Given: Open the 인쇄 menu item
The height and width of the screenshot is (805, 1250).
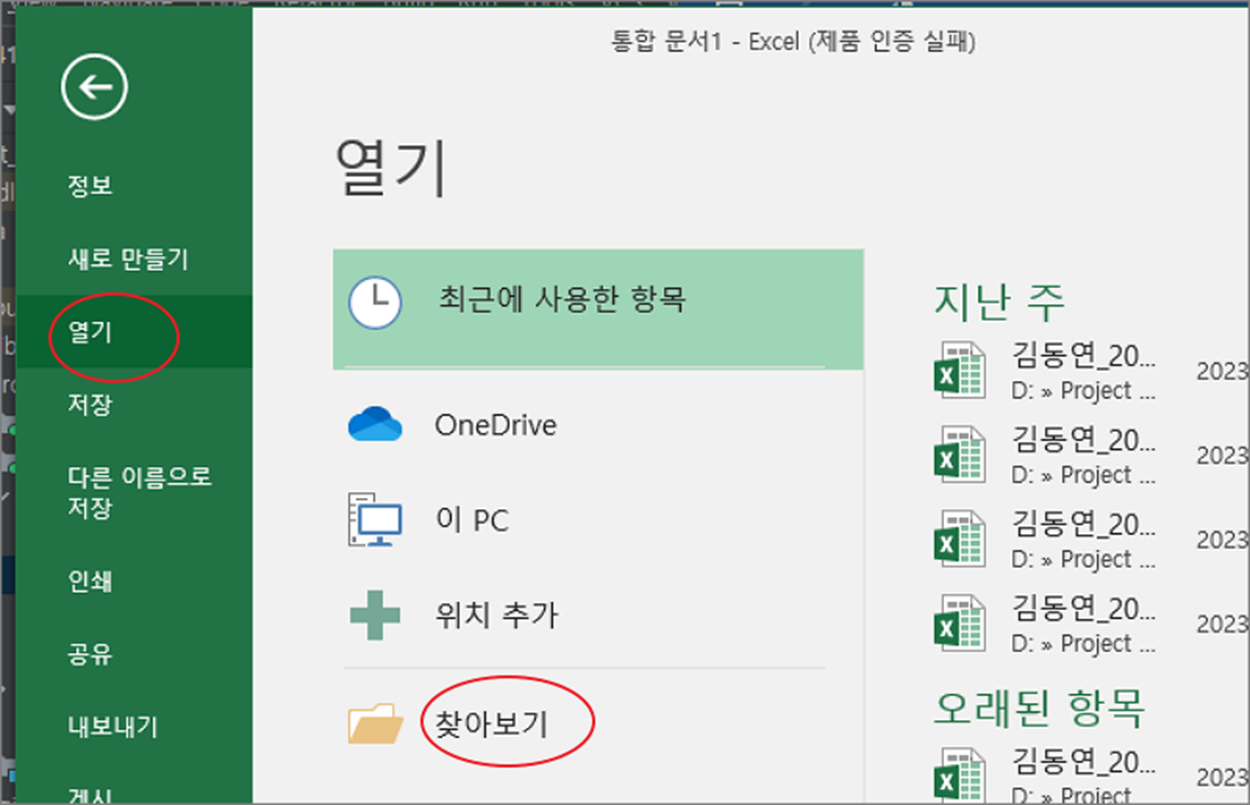Looking at the screenshot, I should click(90, 581).
